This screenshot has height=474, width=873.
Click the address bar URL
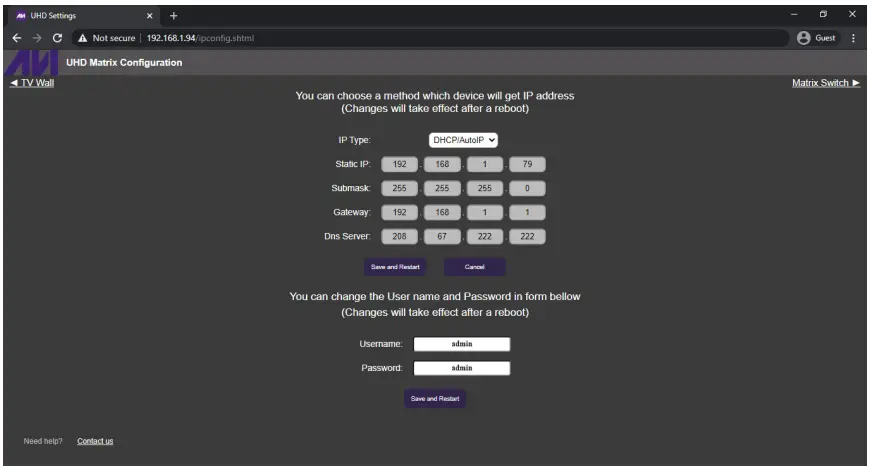(200, 38)
